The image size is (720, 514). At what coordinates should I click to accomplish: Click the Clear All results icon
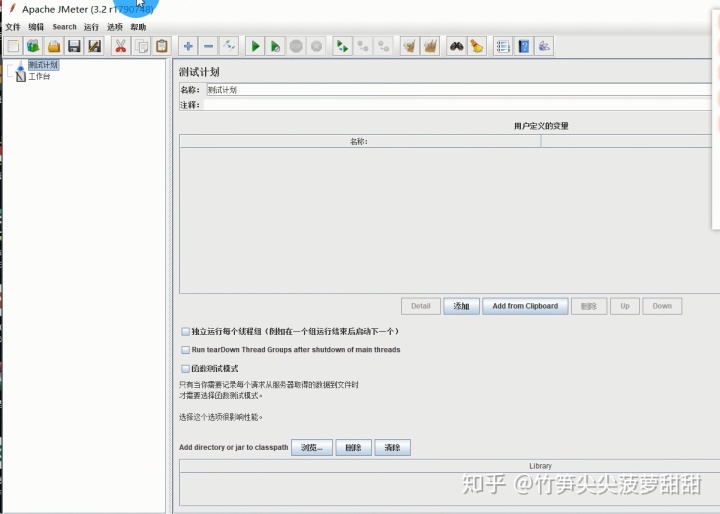click(430, 46)
